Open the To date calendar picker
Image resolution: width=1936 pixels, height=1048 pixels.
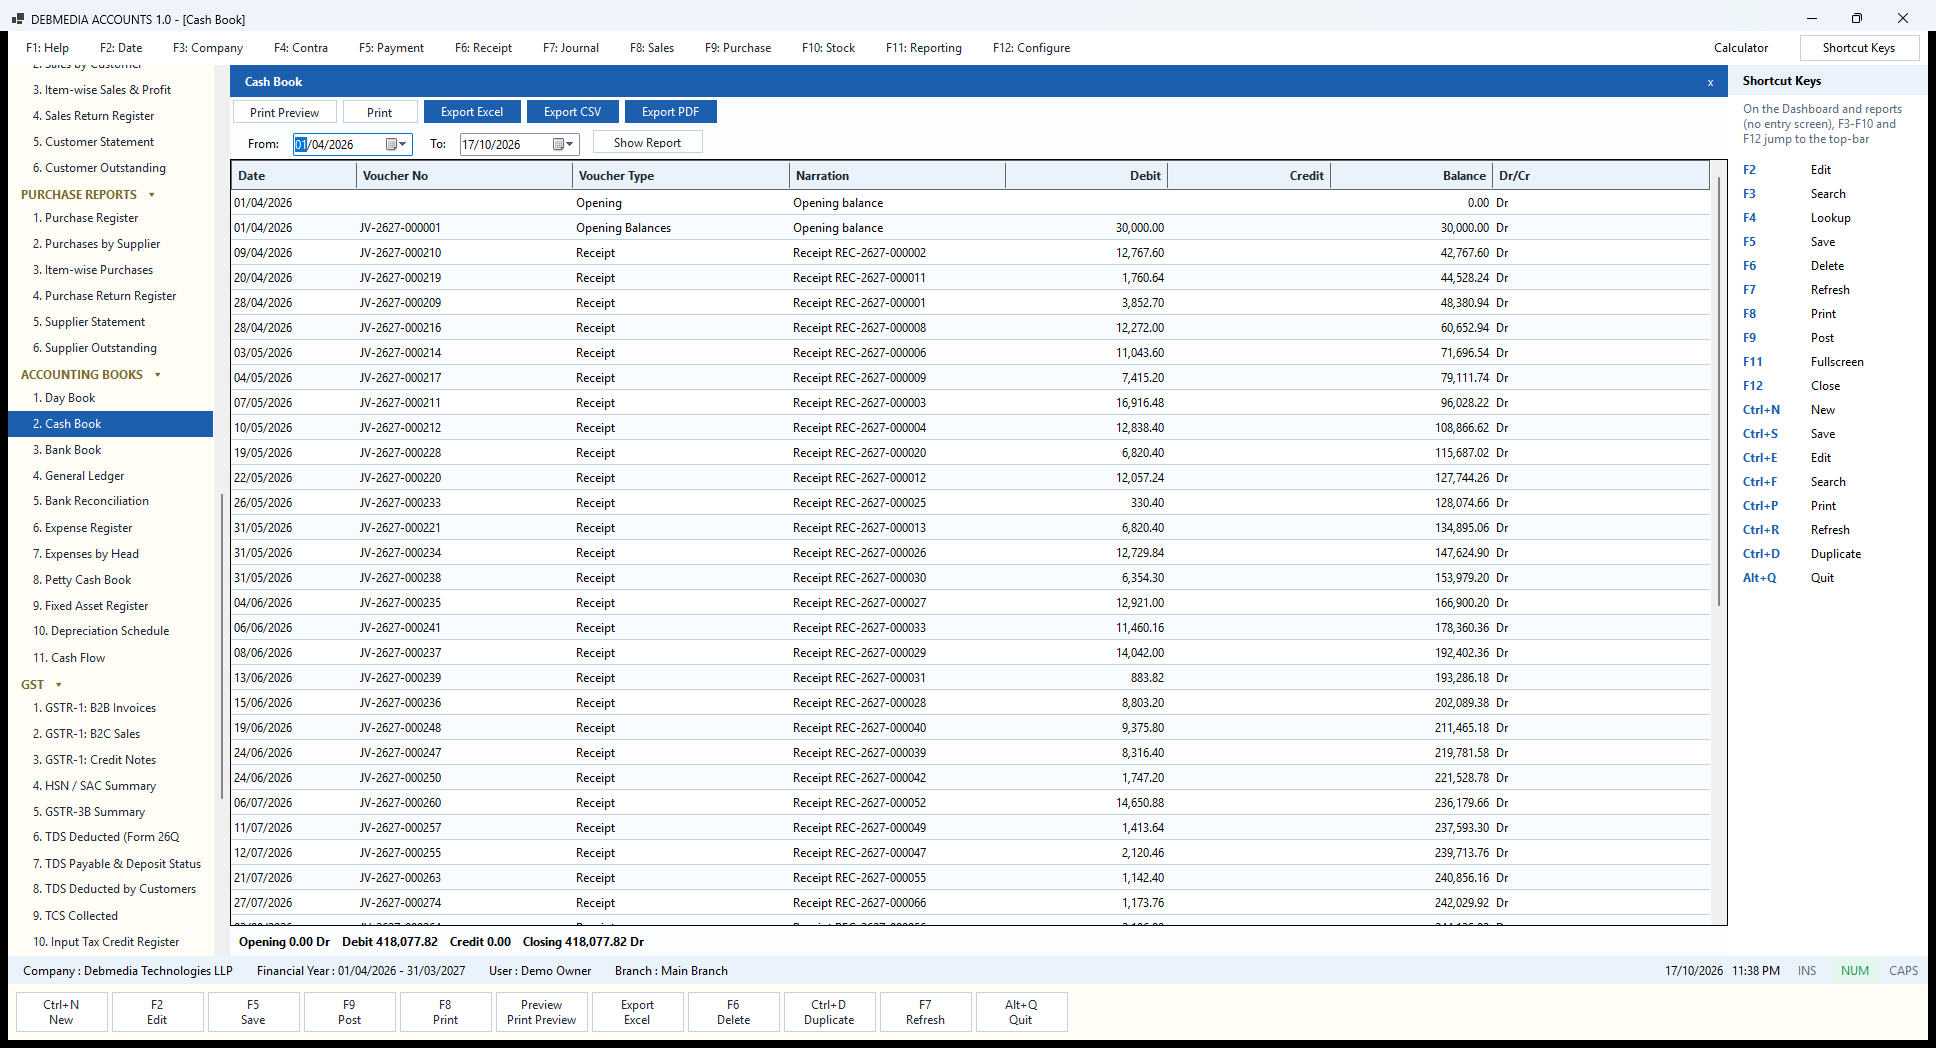(559, 144)
